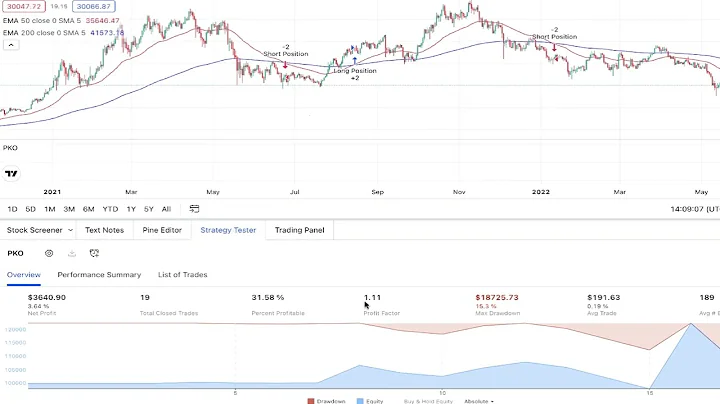Collapse the indicator legend with the up-chevron
This screenshot has width=720, height=404.
(x=11, y=45)
